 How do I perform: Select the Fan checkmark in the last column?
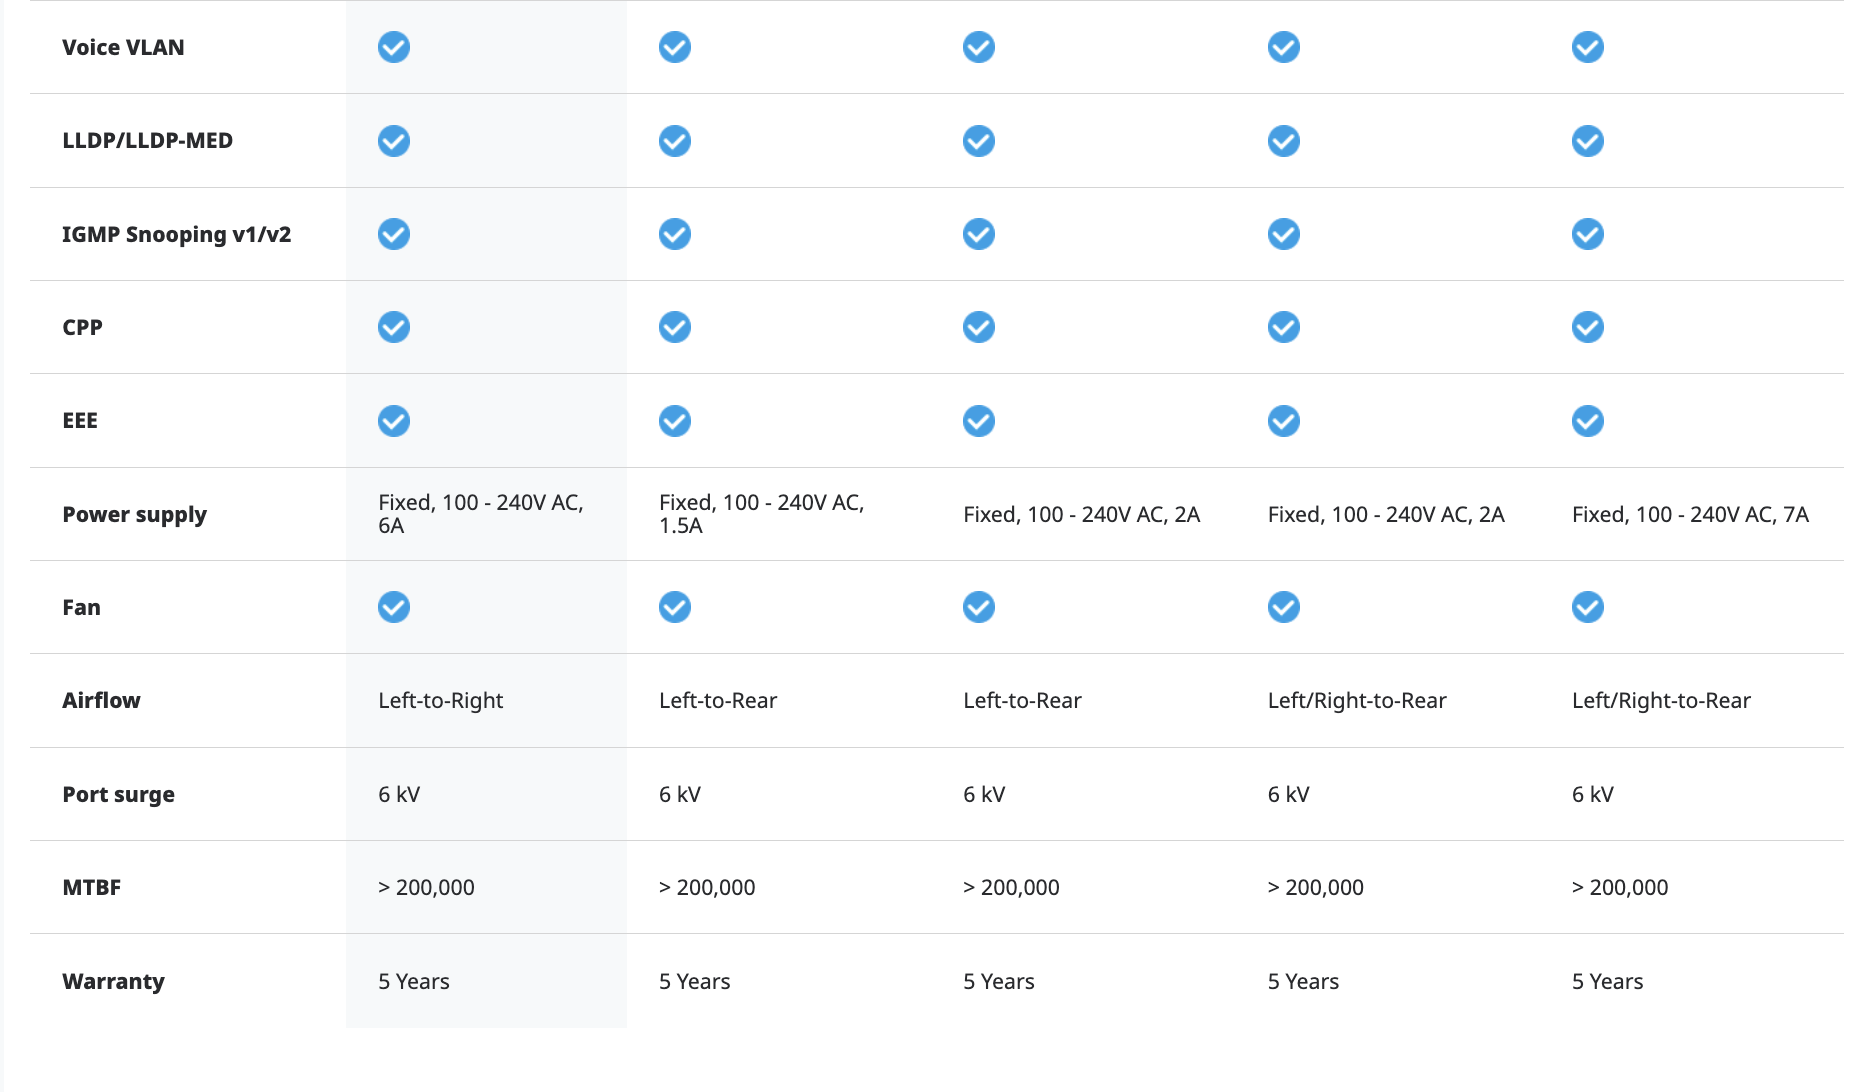[1587, 607]
